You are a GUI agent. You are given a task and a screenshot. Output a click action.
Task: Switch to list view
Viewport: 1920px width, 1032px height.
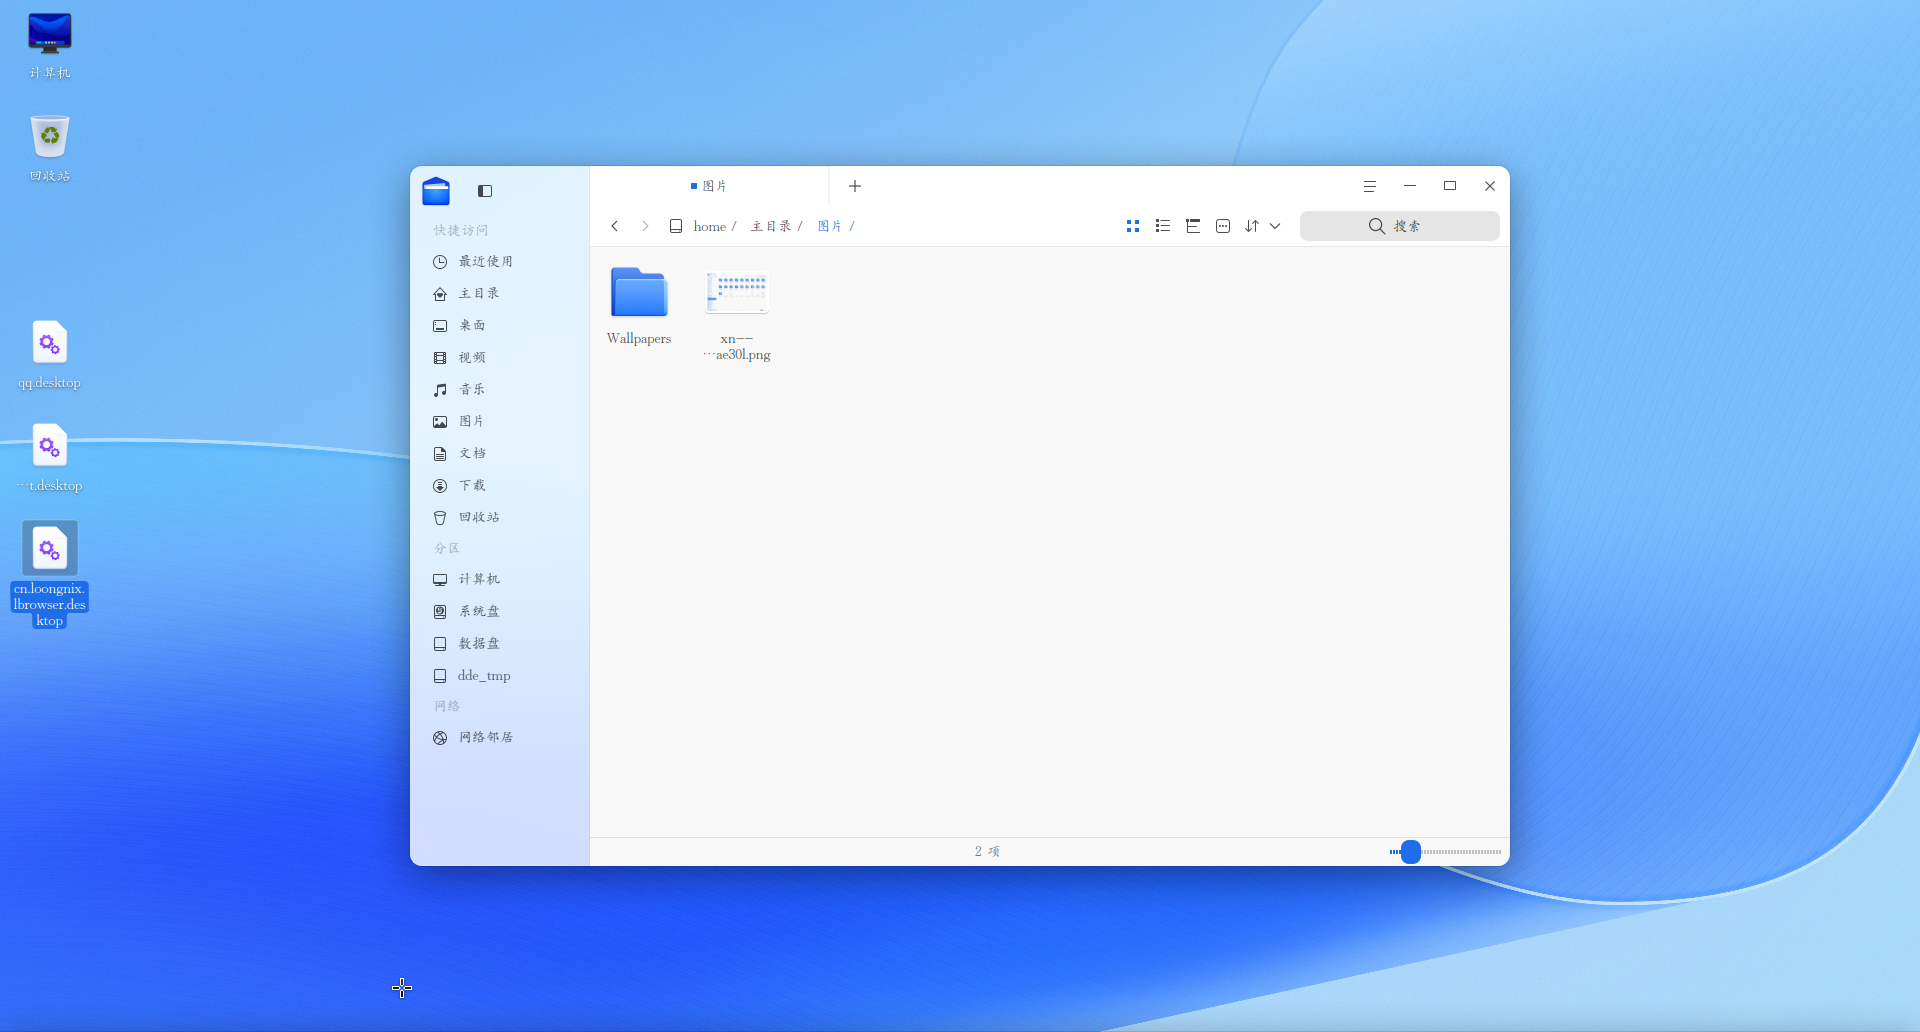(x=1163, y=226)
